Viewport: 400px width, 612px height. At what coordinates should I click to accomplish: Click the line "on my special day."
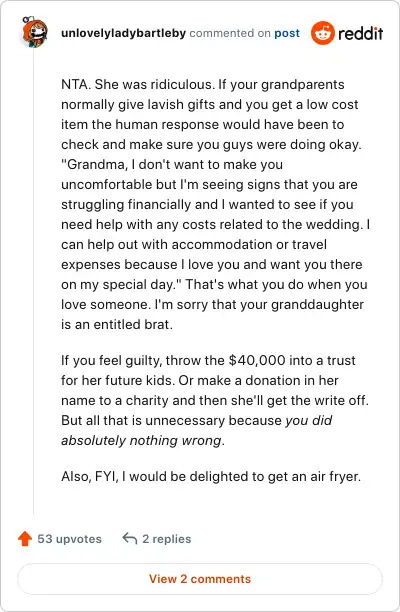119,285
